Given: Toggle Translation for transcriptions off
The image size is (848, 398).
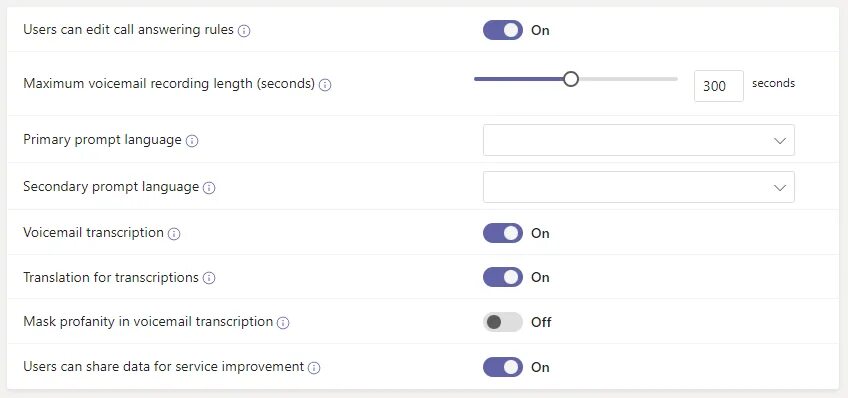Looking at the screenshot, I should click(503, 277).
